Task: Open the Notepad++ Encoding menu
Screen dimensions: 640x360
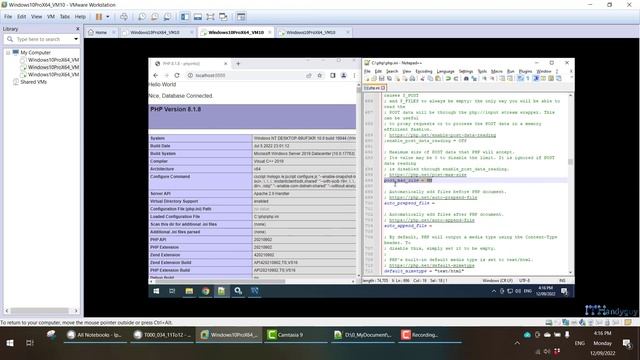Action: [424, 71]
